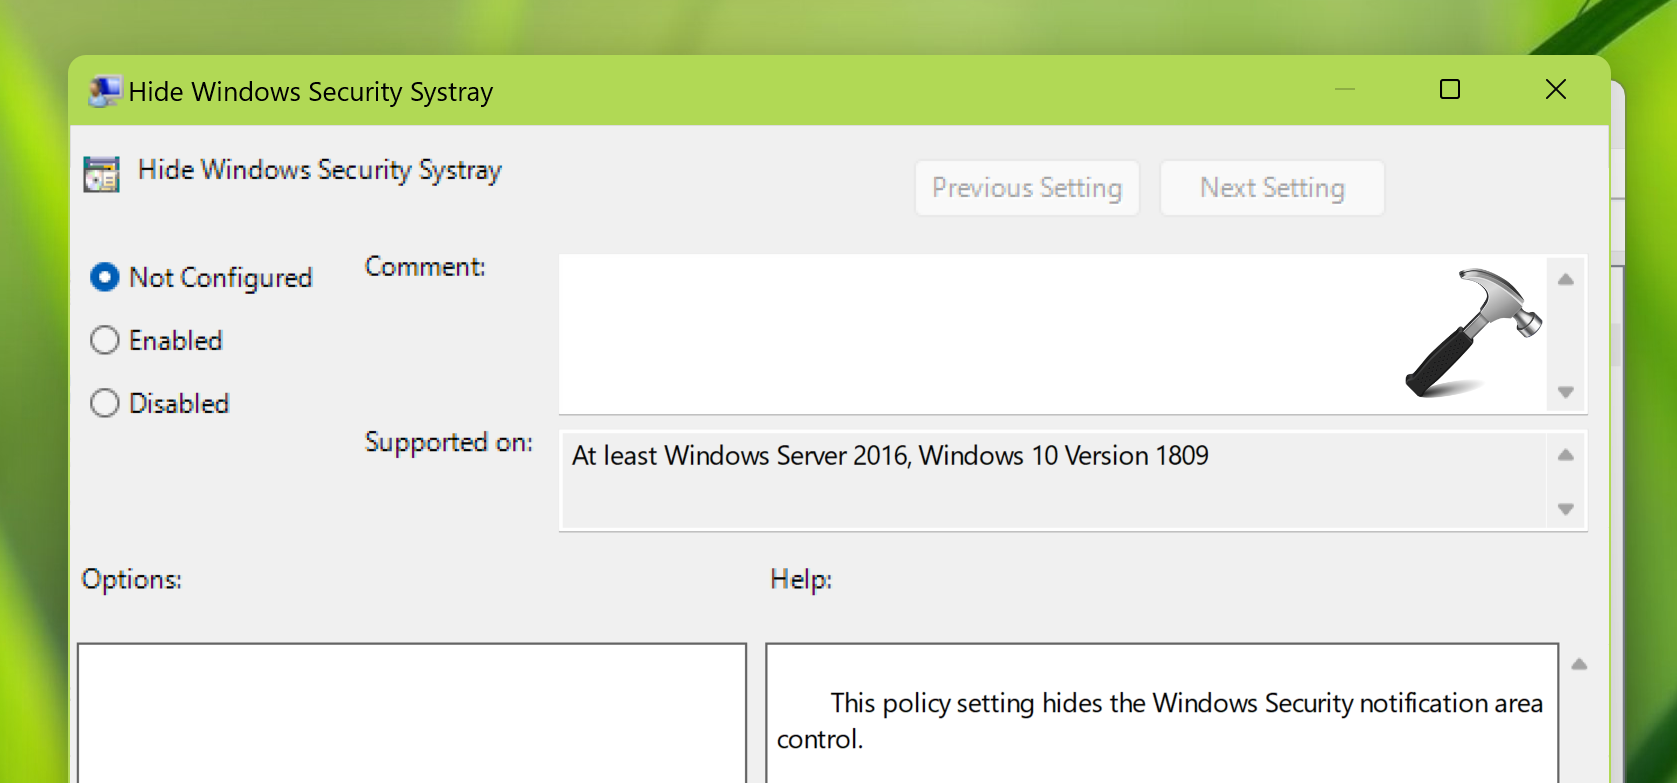
Task: Click the Help description text about notification area
Action: tap(1160, 721)
